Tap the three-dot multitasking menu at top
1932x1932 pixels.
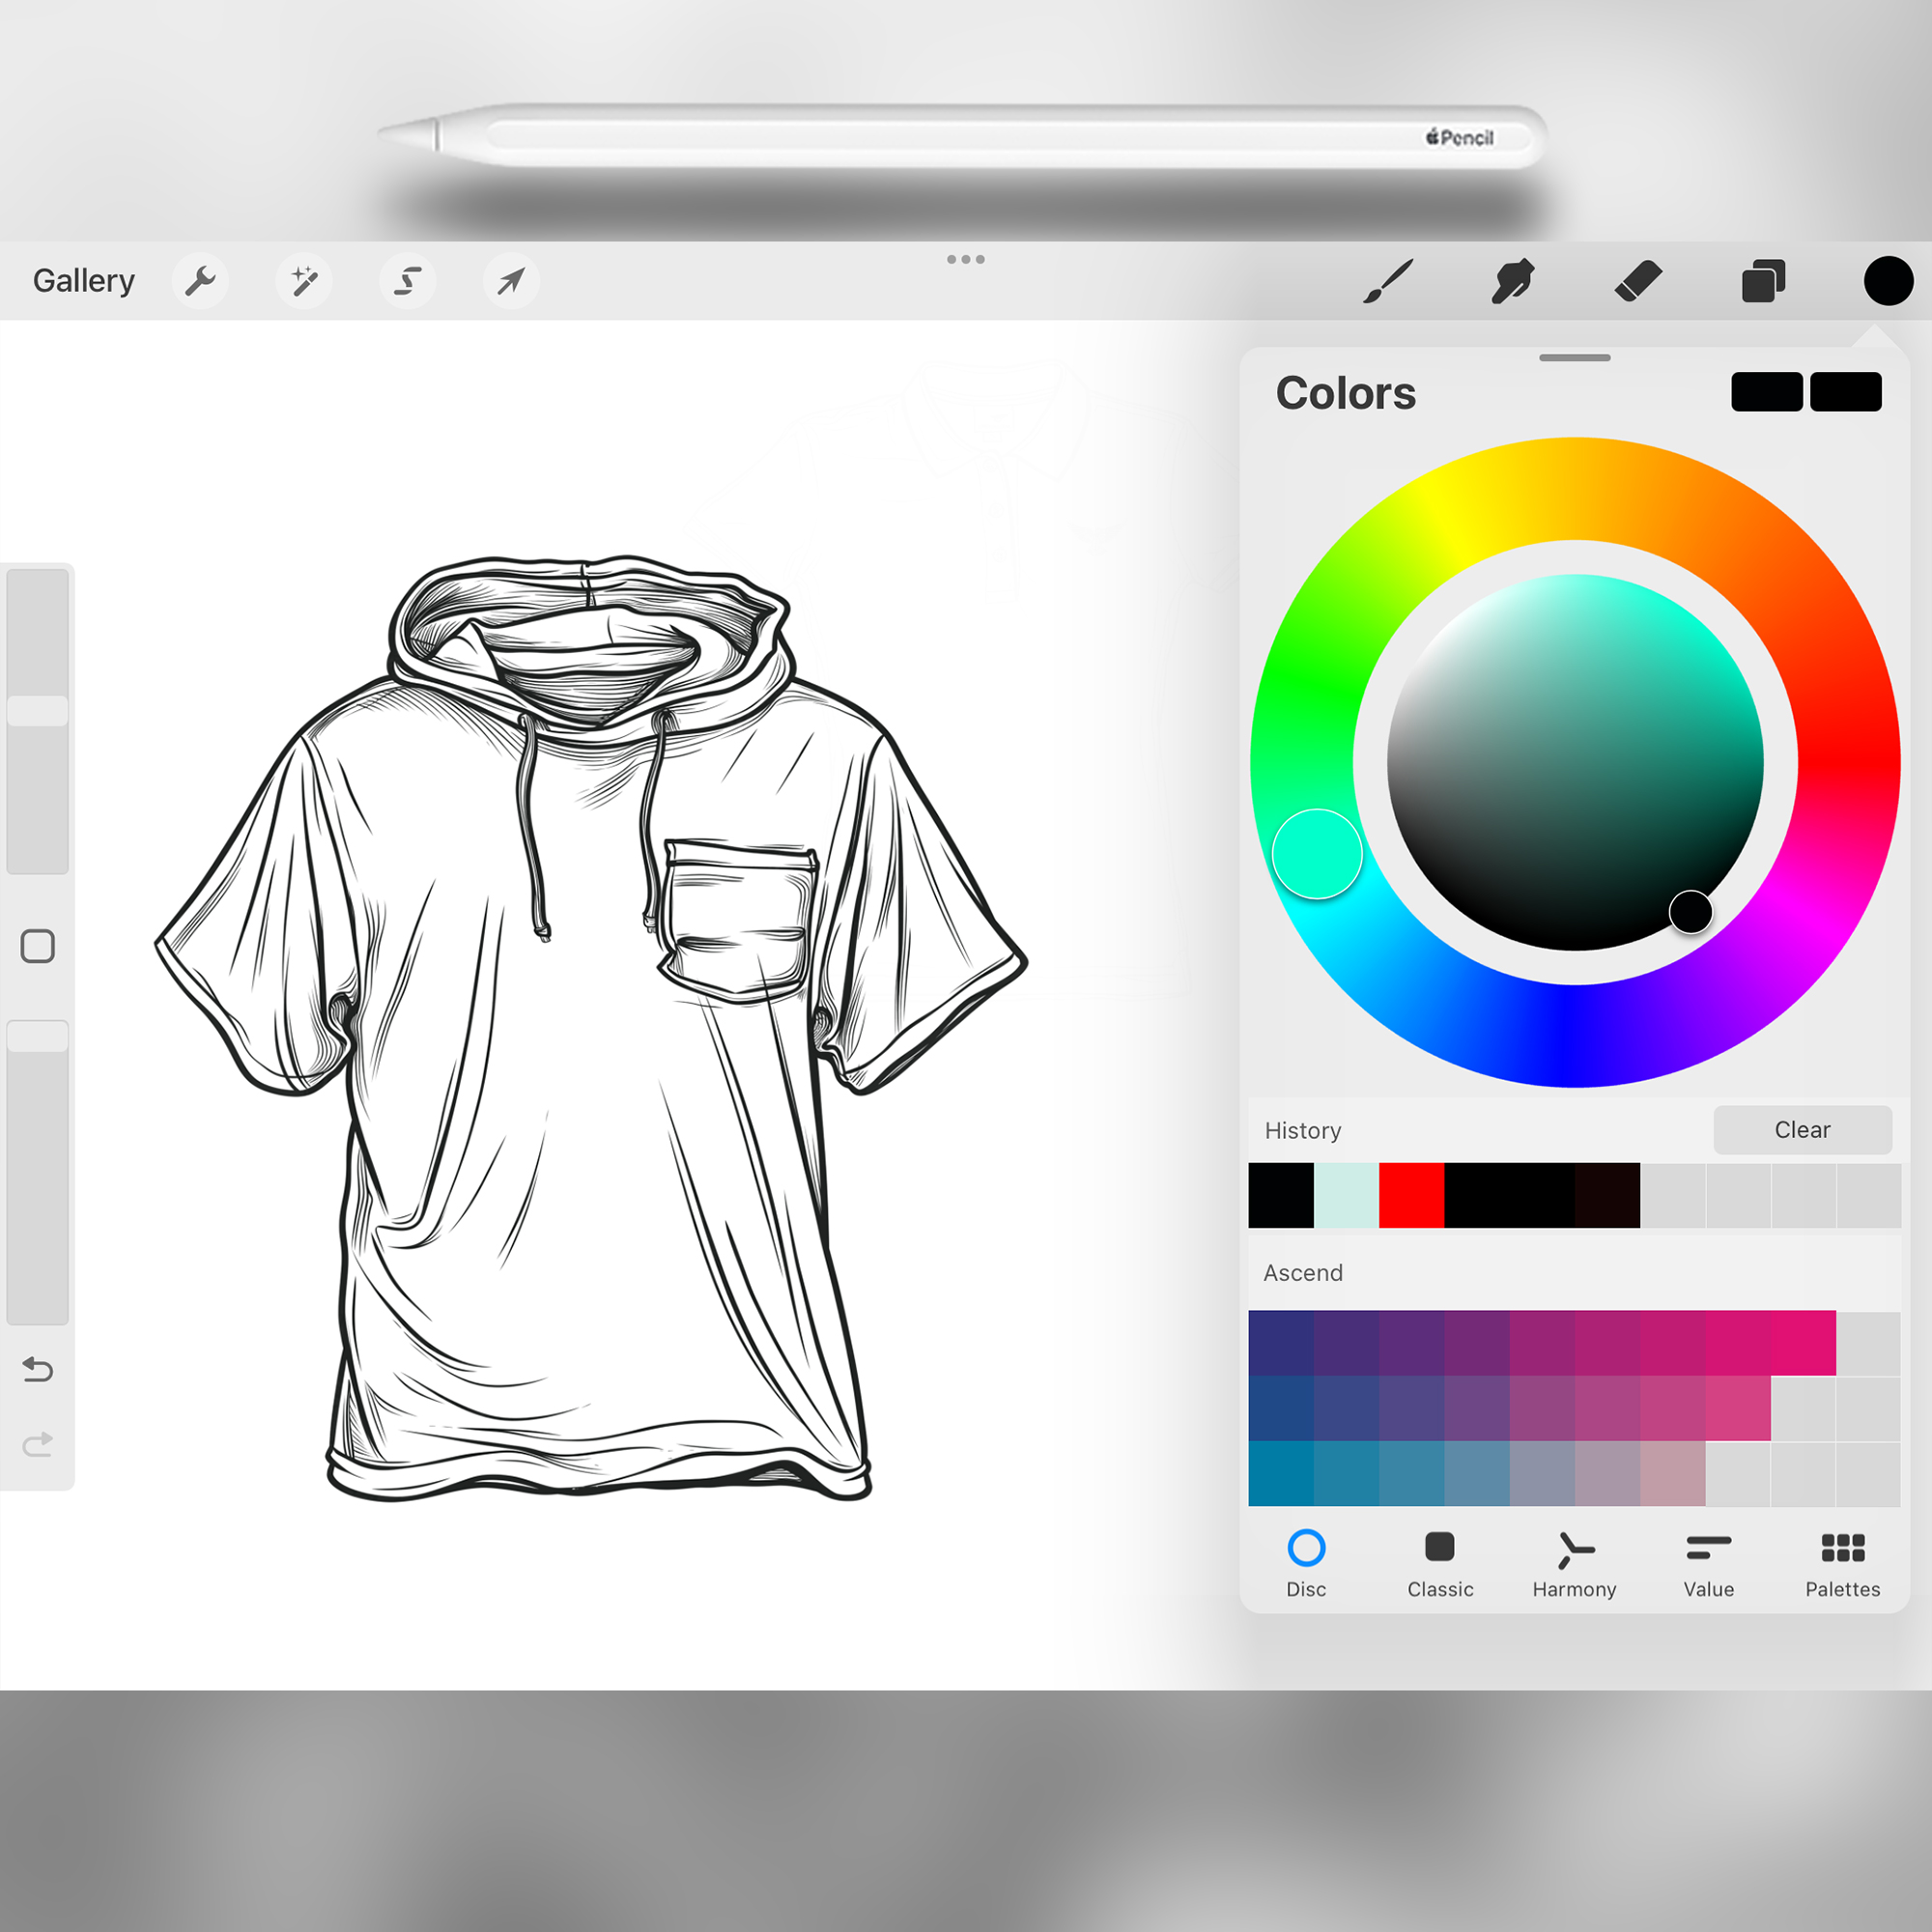click(965, 260)
